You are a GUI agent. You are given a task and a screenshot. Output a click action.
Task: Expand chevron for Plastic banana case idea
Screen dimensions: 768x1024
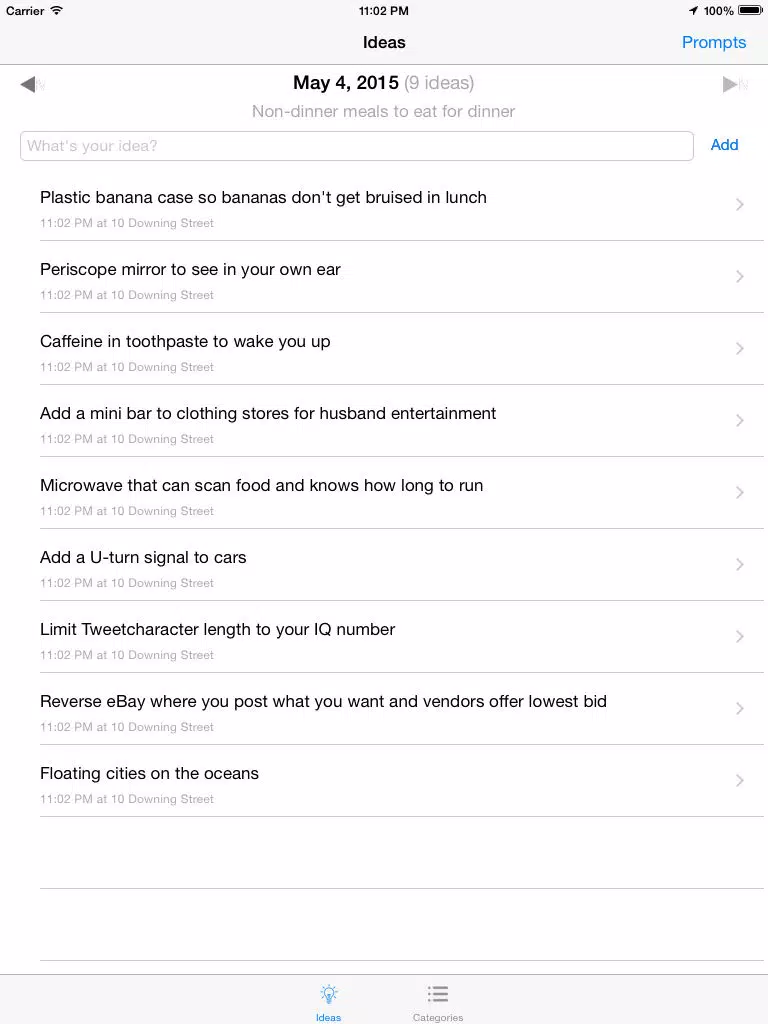739,204
